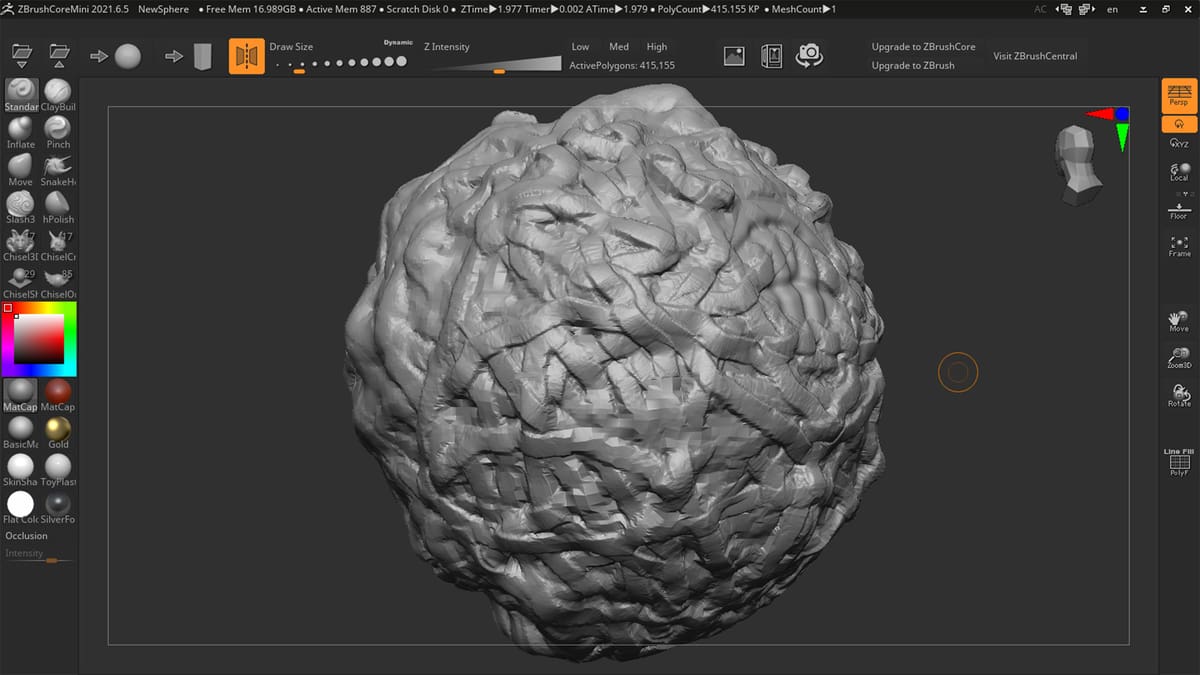Screen dimensions: 1200x675
Task: Pick a hue in the color picker square
Action: point(39,338)
